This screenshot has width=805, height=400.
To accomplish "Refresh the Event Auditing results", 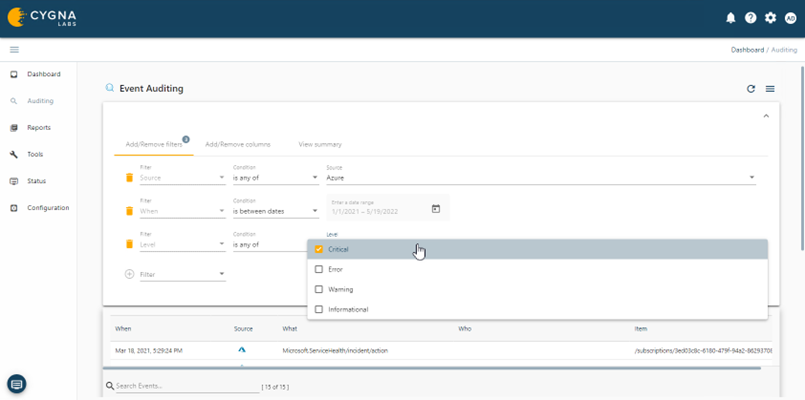I will [x=751, y=89].
